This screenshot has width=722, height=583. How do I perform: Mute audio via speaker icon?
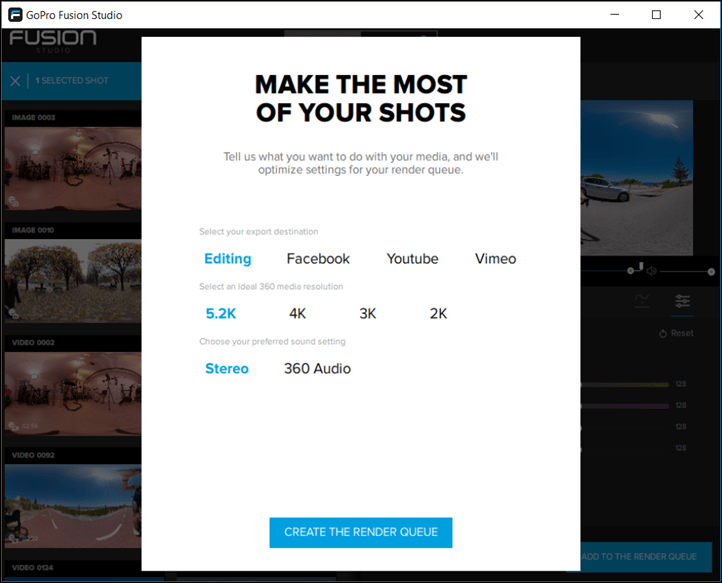pos(652,271)
